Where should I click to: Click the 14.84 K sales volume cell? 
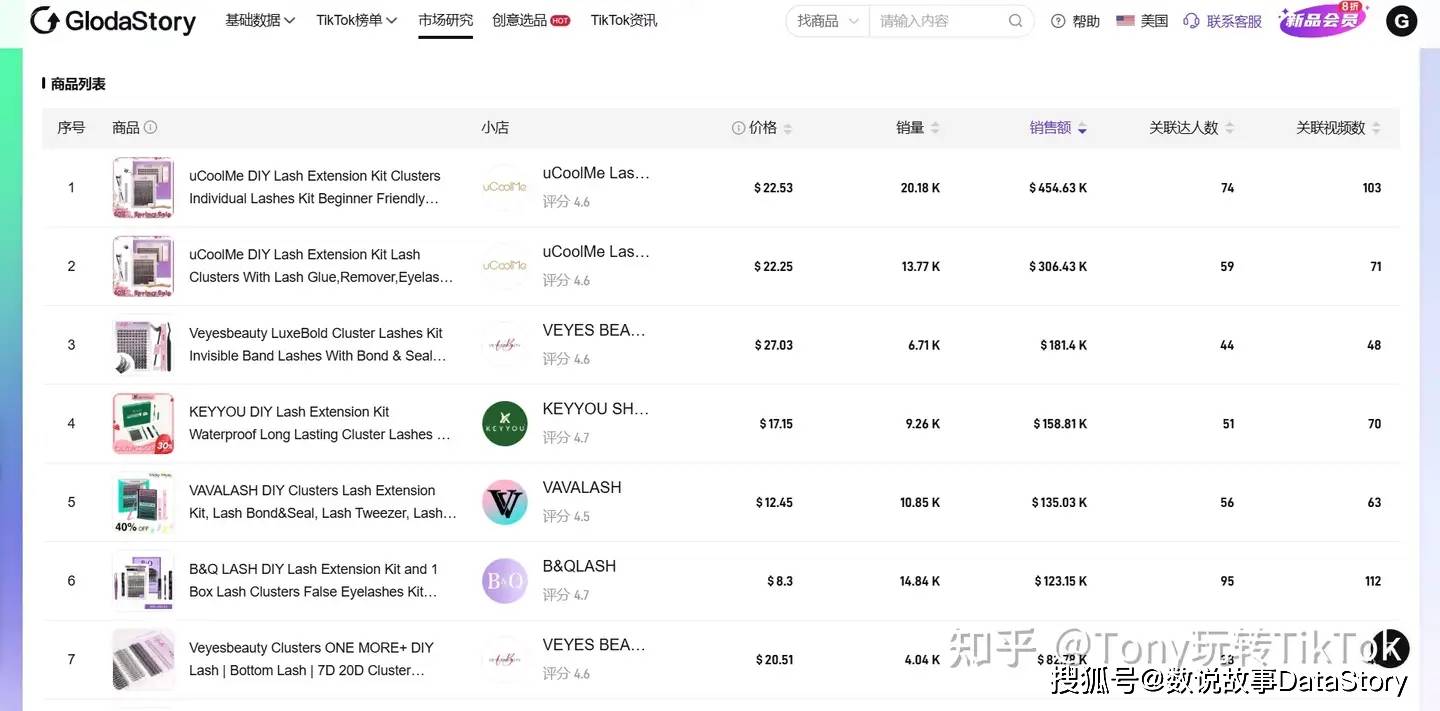(x=920, y=581)
